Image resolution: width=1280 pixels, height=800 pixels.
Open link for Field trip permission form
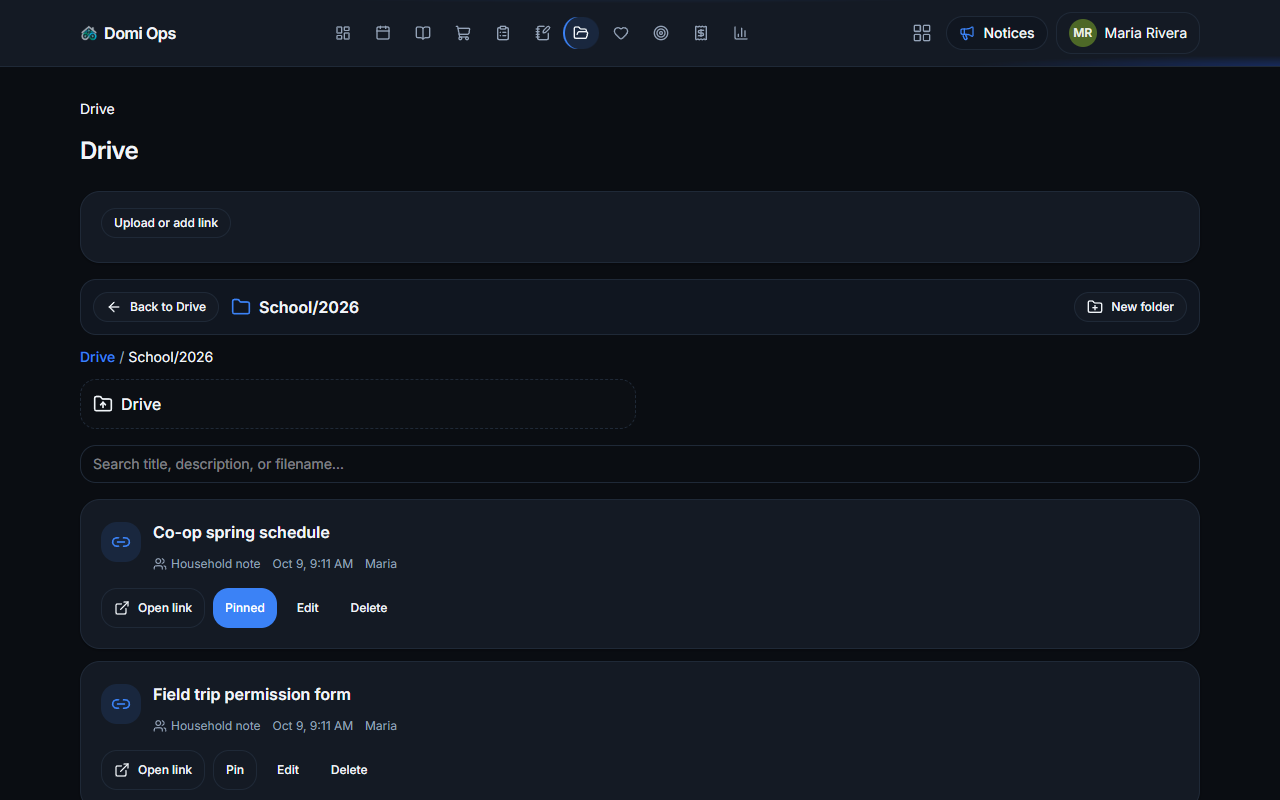tap(153, 770)
